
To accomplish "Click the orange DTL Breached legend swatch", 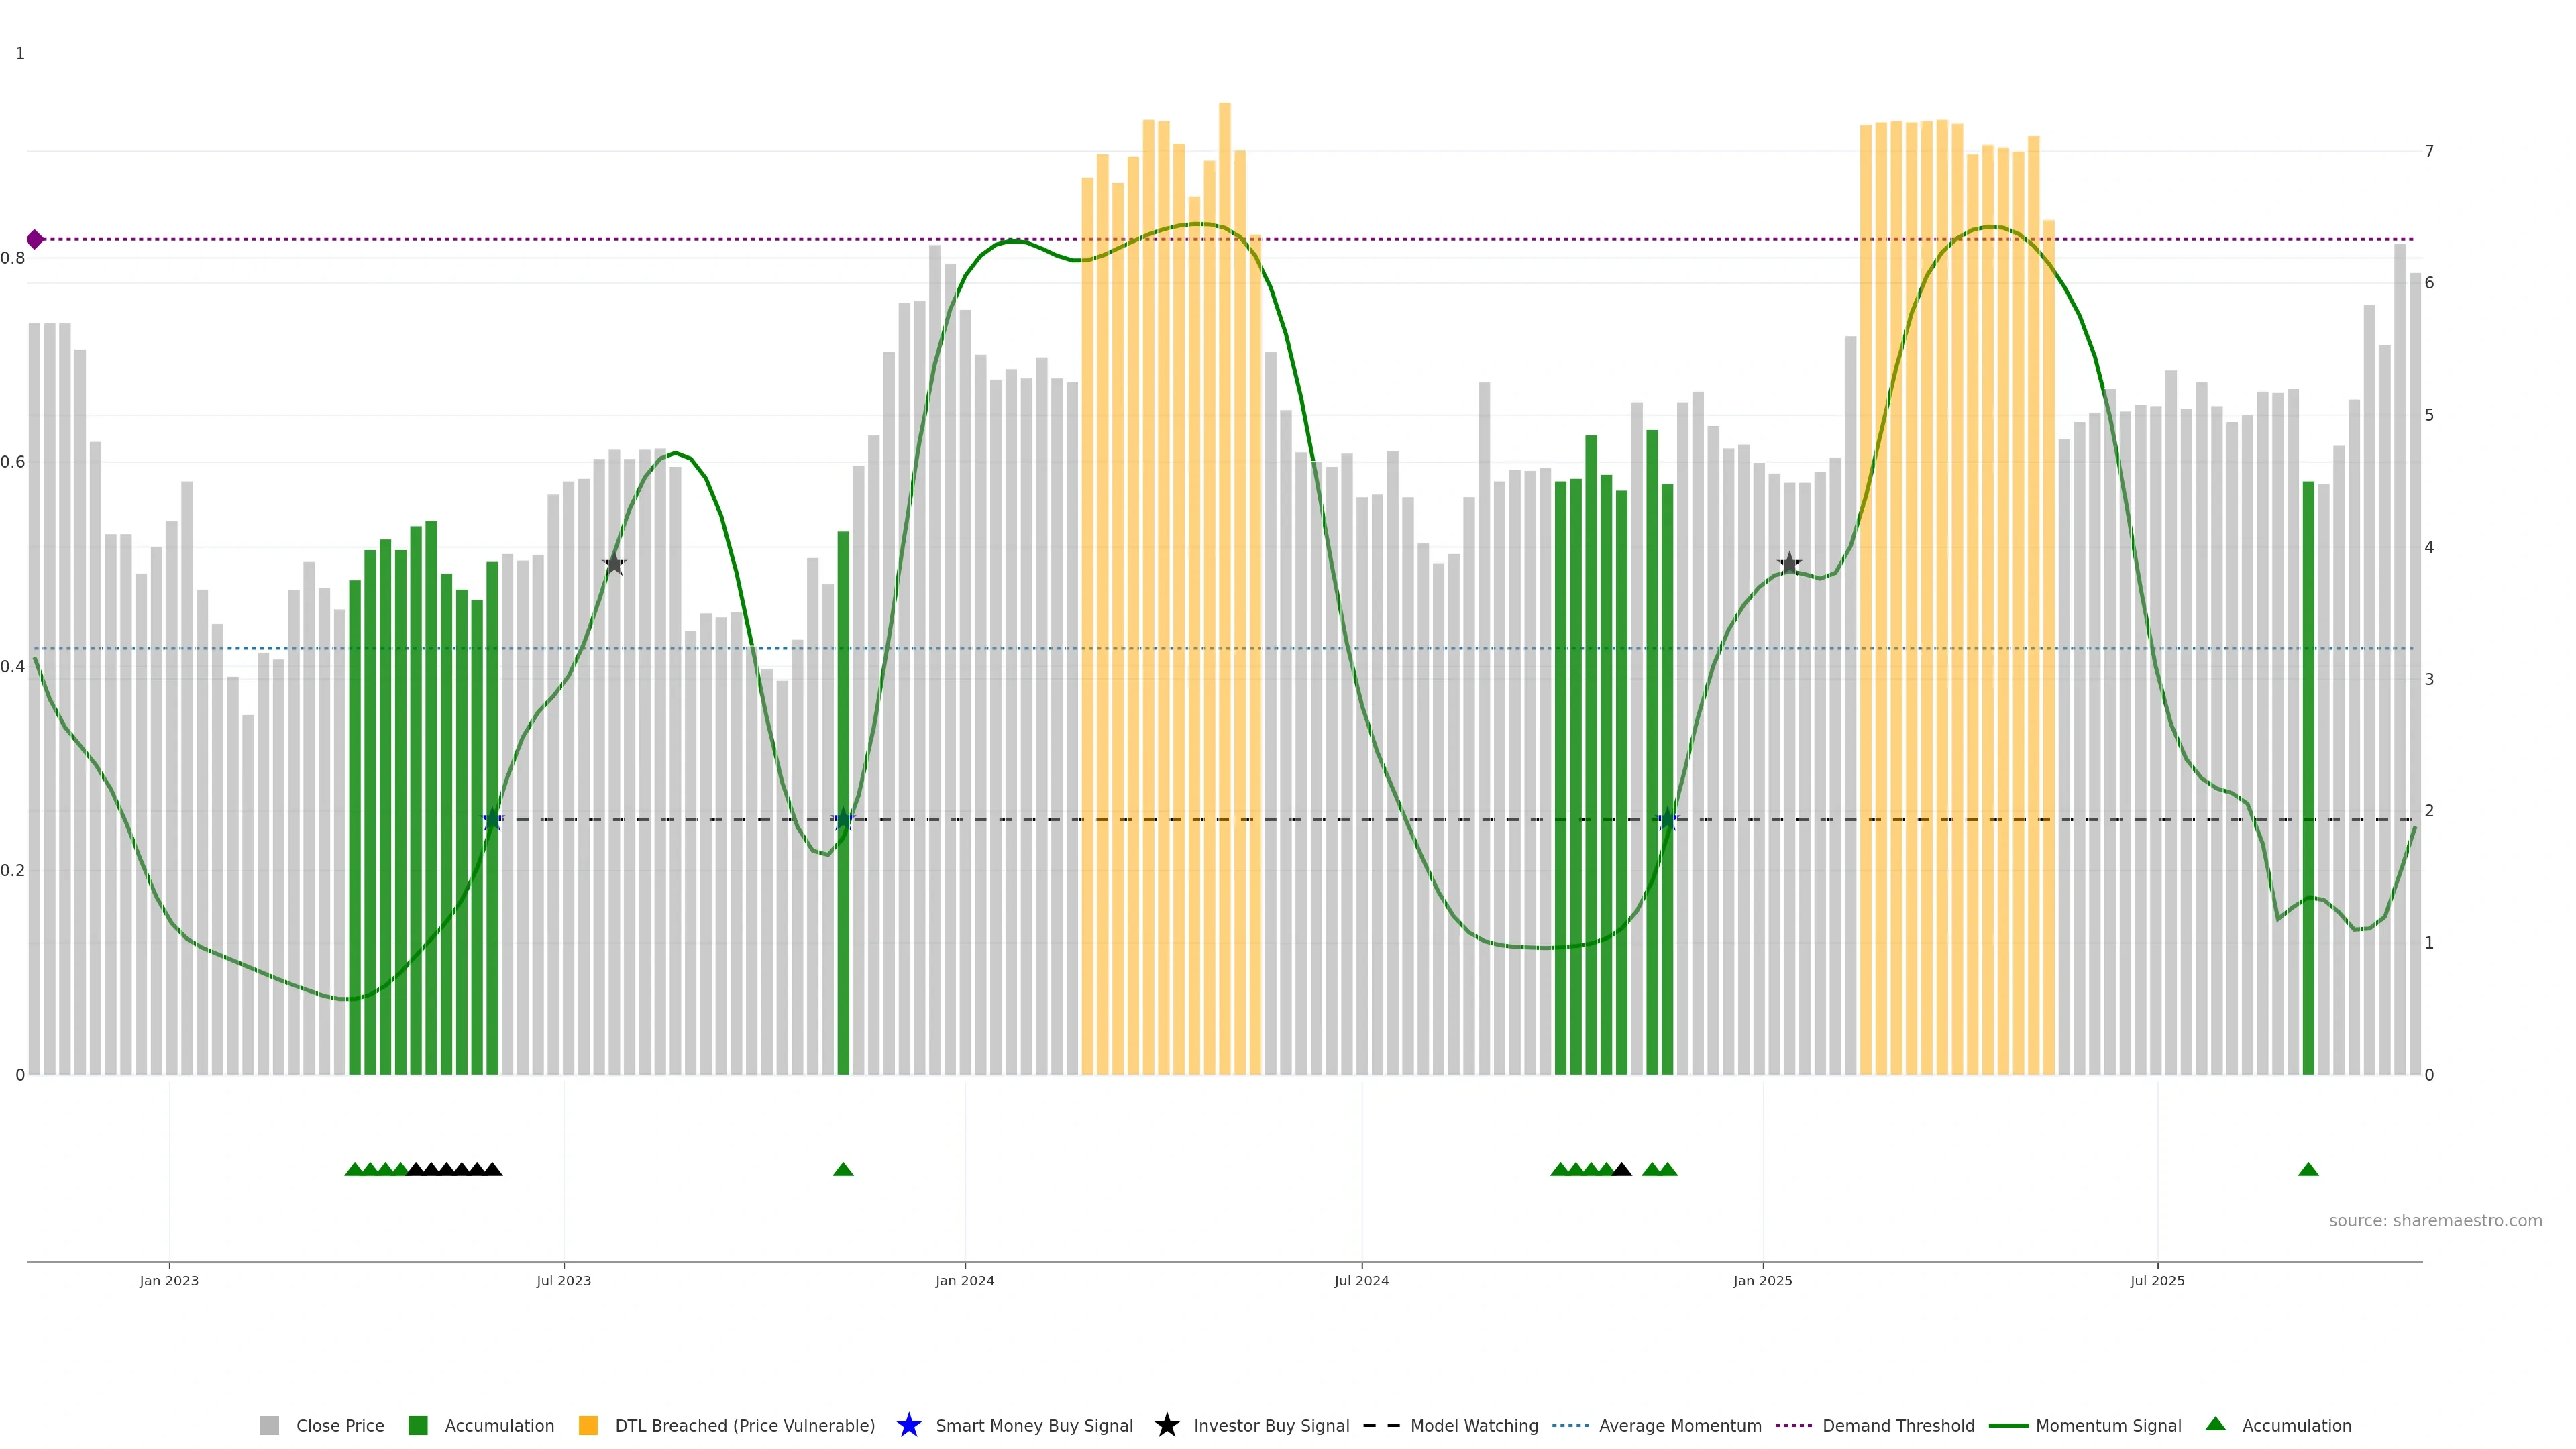I will pos(588,1425).
